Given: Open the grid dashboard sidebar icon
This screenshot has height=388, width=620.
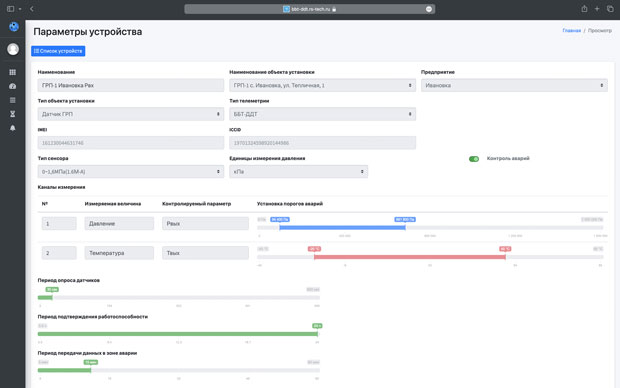Looking at the screenshot, I should coord(13,72).
